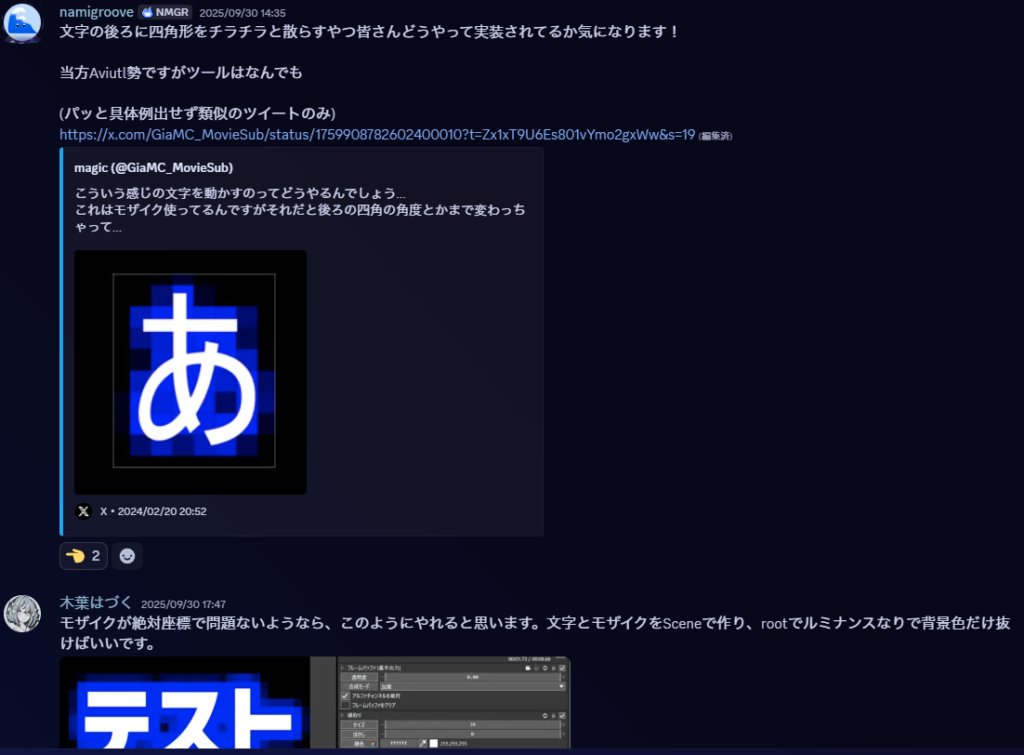Click 木葉はづく's profile avatar
The width and height of the screenshot is (1024, 755).
[22, 613]
